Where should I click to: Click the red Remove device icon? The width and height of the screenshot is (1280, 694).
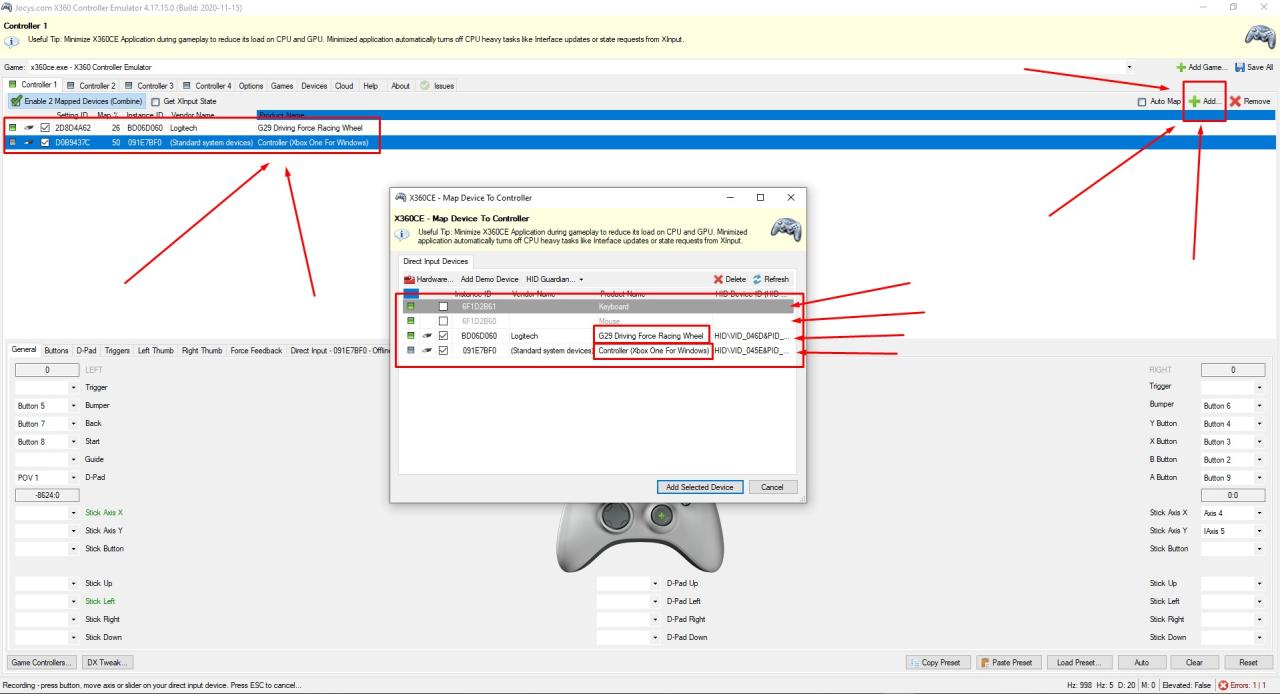(x=1236, y=101)
